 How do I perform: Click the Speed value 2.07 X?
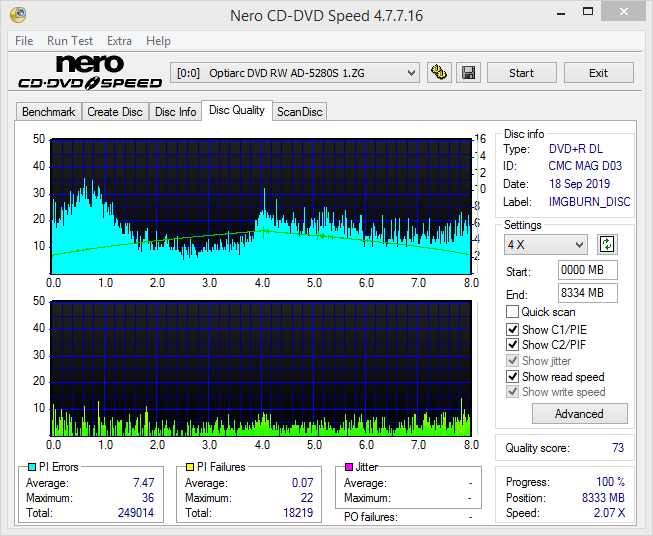pos(609,513)
